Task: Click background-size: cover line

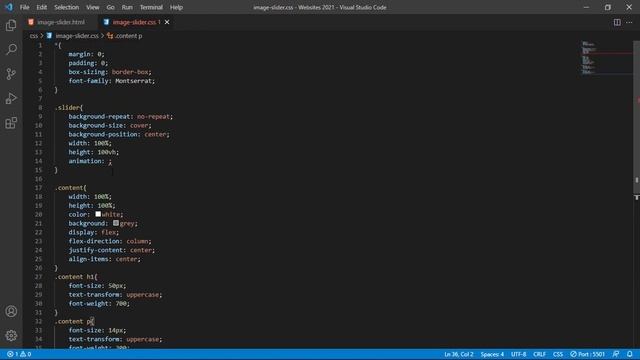Action: point(110,125)
